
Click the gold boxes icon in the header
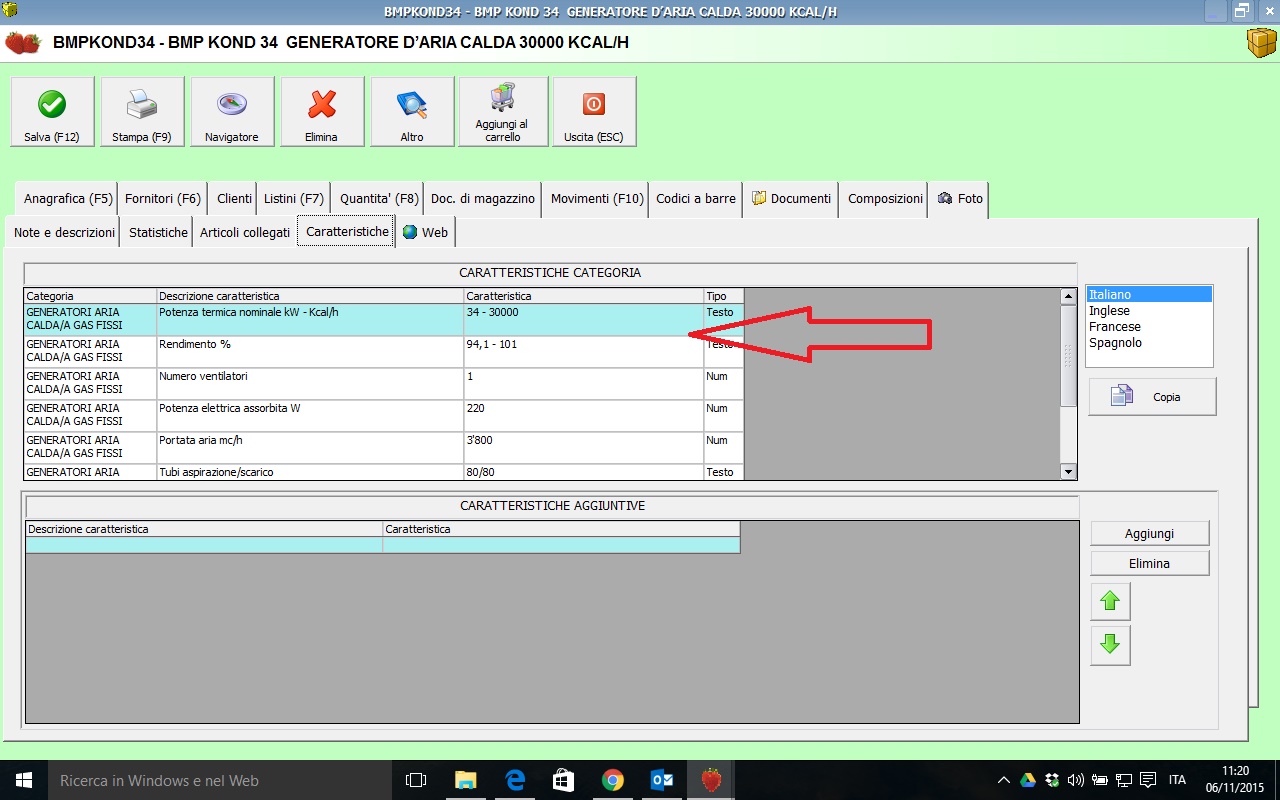1261,43
